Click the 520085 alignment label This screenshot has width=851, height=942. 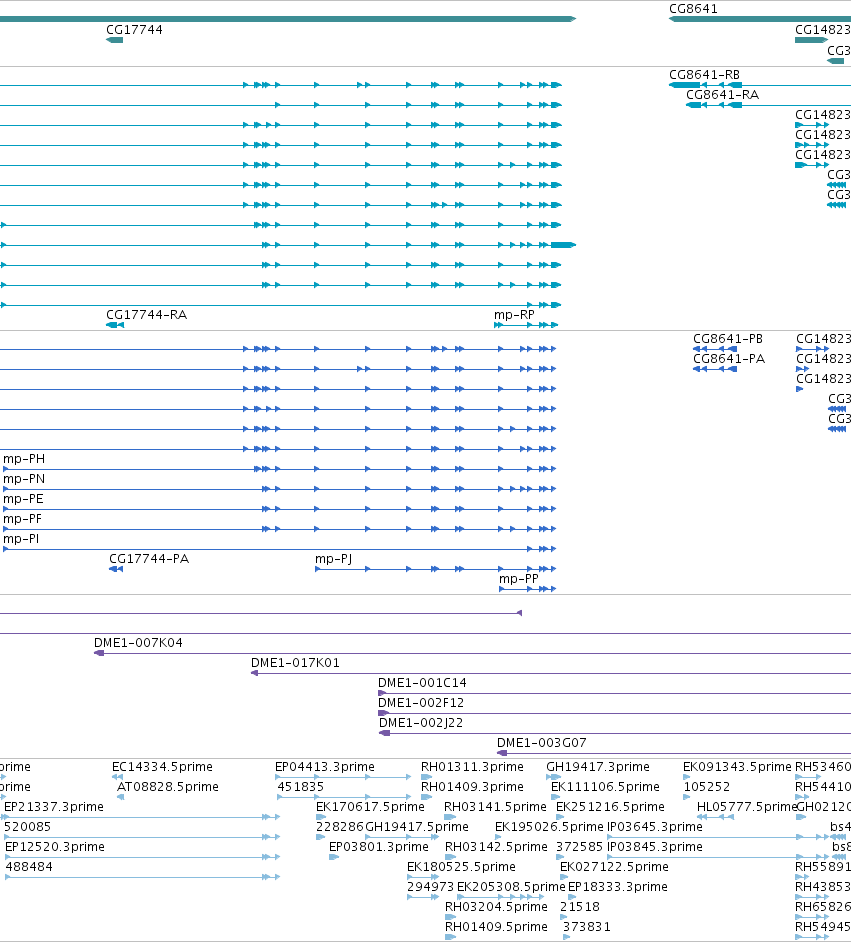point(28,827)
